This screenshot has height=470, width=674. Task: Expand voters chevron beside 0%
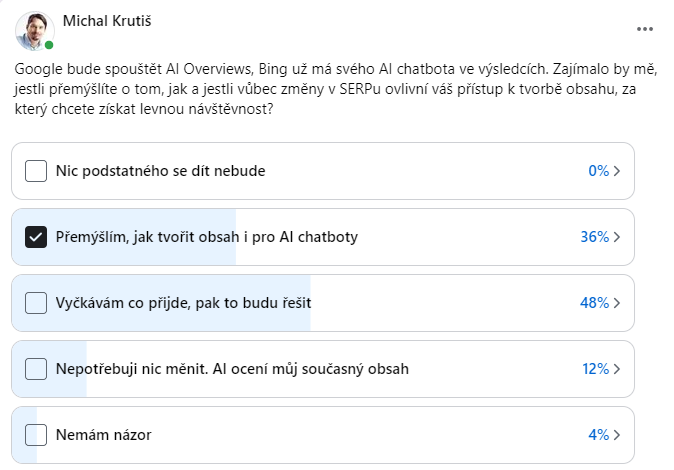(617, 171)
